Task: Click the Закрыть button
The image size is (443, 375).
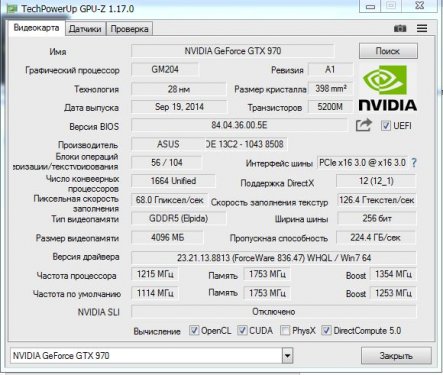Action: (396, 356)
